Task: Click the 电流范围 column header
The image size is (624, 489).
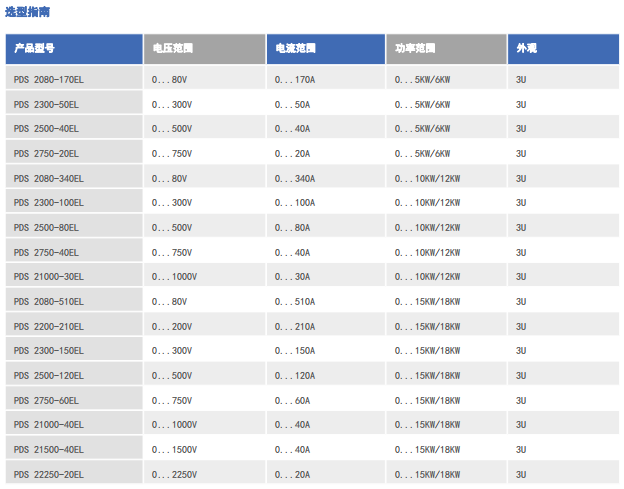Action: click(326, 49)
